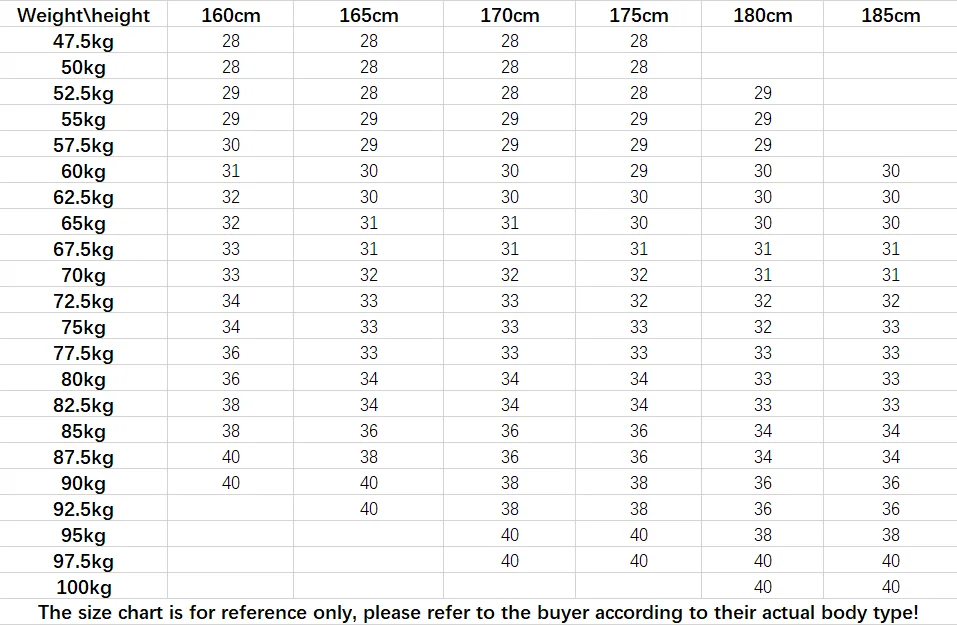Click the 175cm height header
Image resolution: width=957 pixels, height=625 pixels.
click(638, 15)
